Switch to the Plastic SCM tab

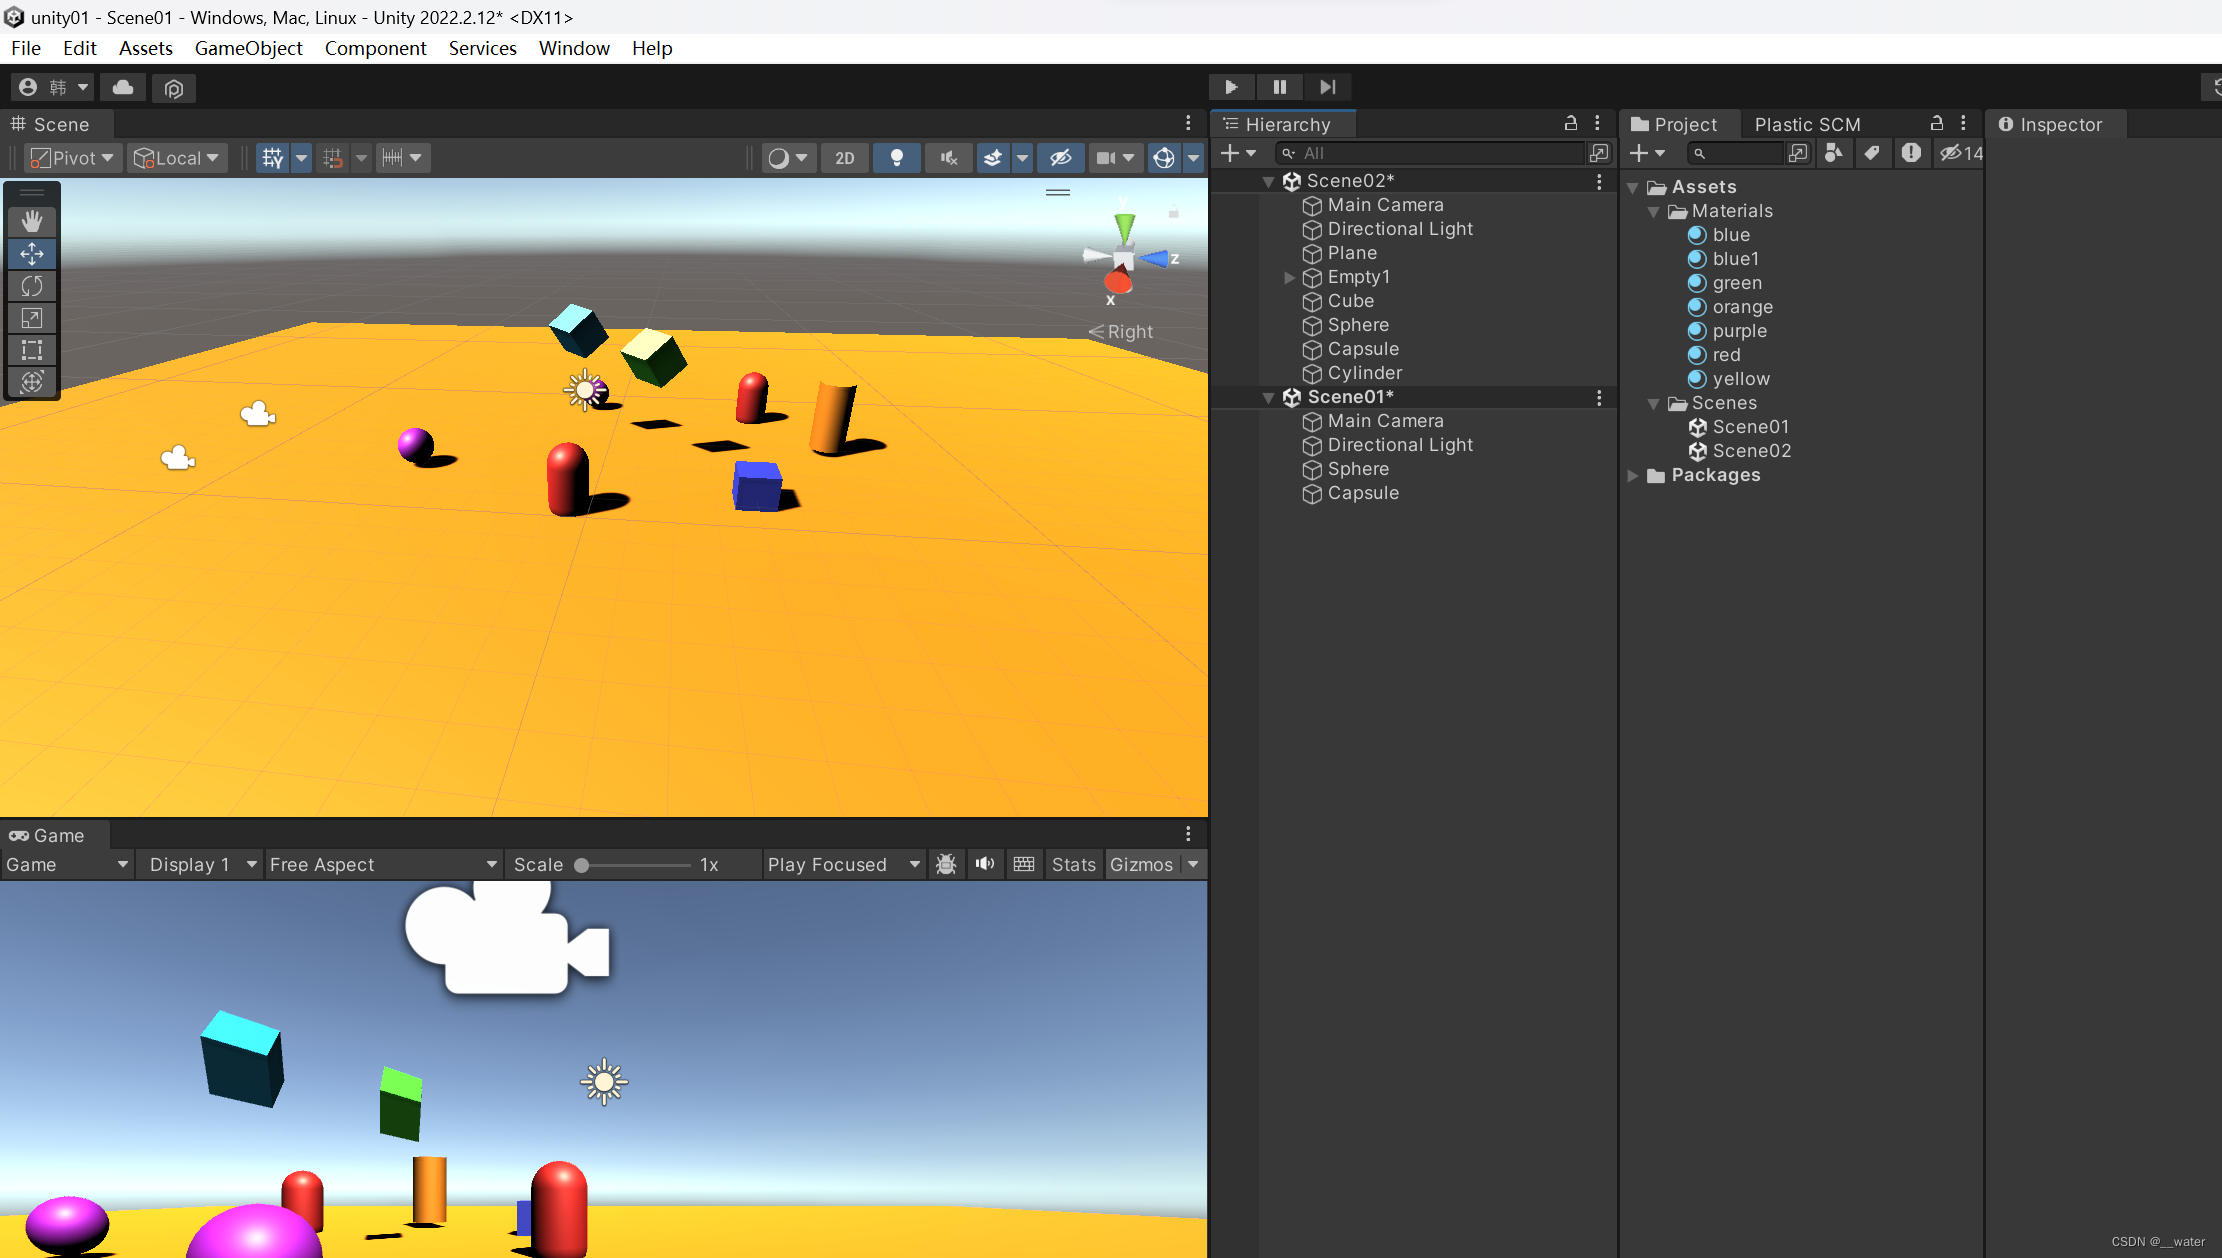coord(1806,124)
